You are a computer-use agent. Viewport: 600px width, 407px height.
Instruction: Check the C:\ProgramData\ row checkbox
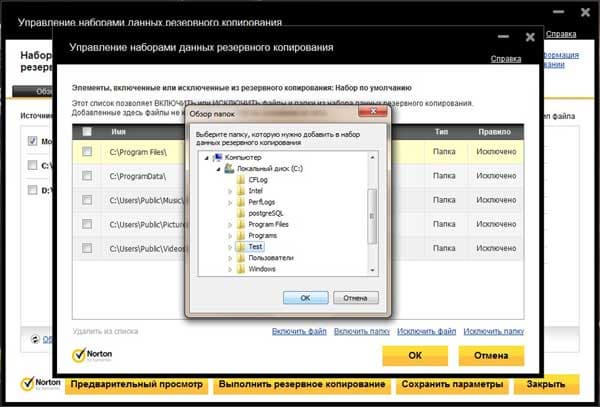click(87, 176)
